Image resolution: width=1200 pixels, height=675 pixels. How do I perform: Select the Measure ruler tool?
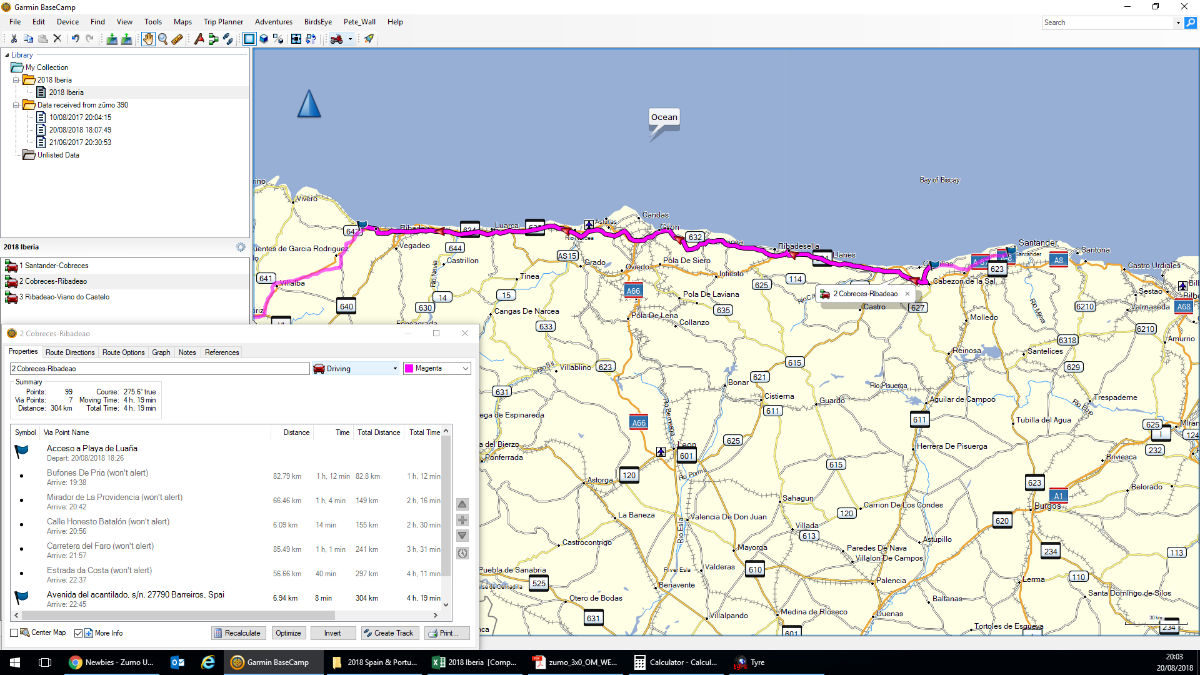coord(177,39)
